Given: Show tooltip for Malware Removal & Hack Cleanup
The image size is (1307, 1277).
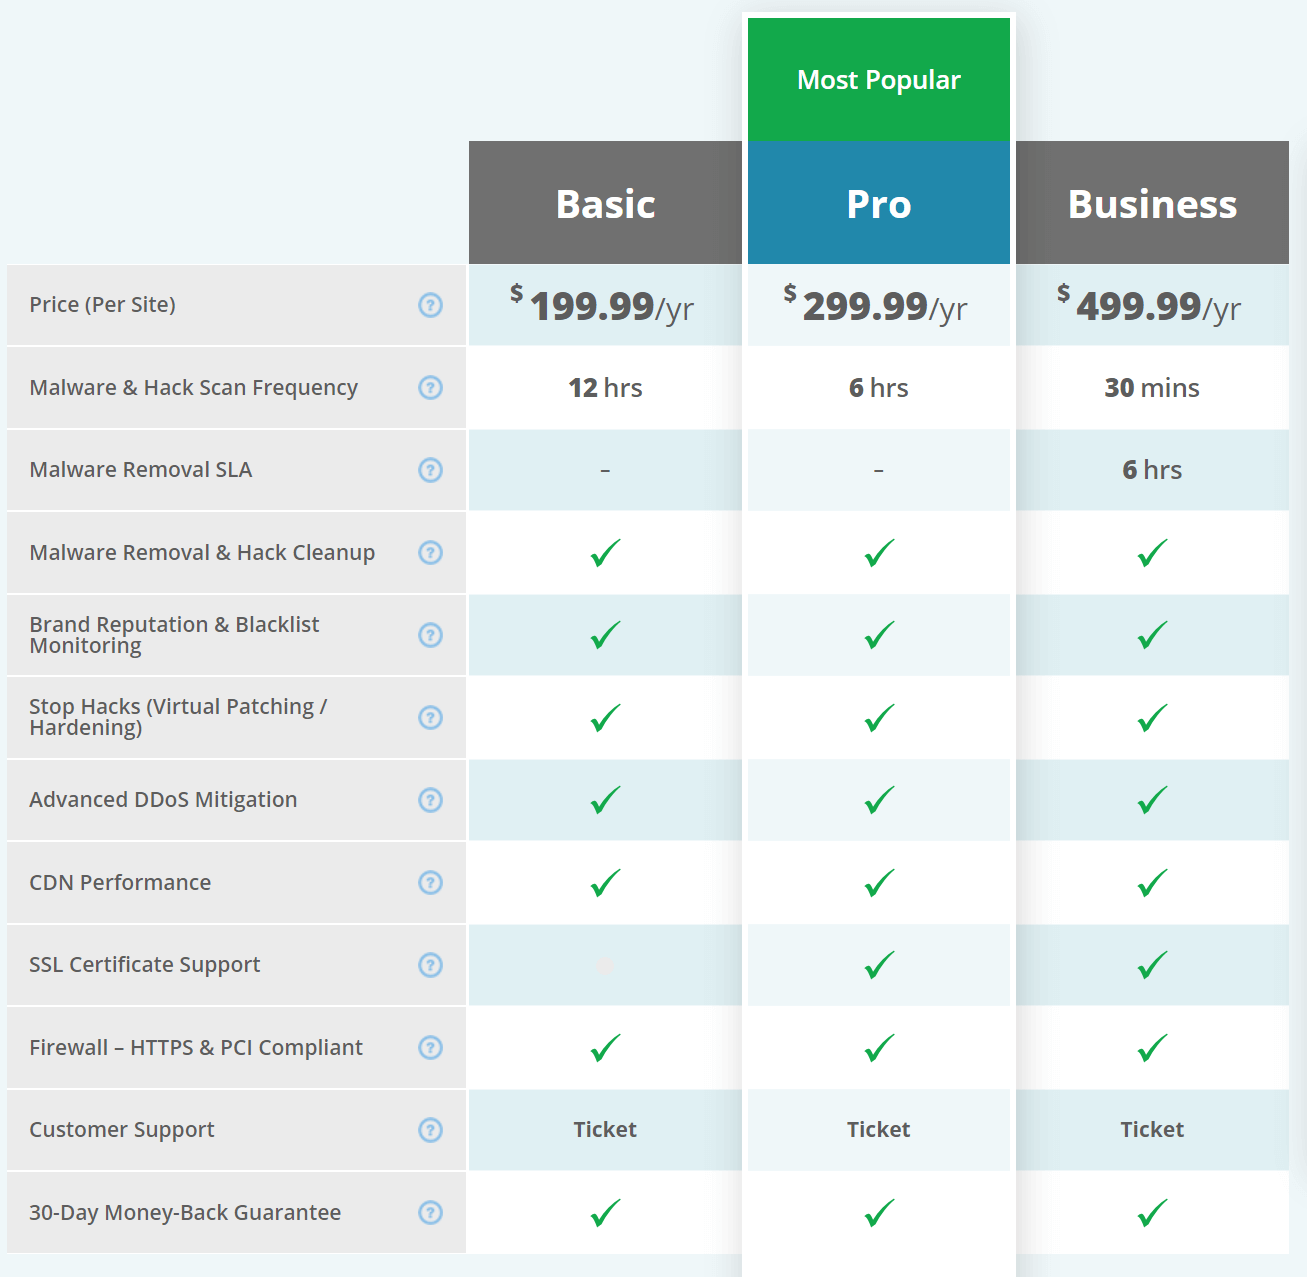Looking at the screenshot, I should tap(430, 553).
